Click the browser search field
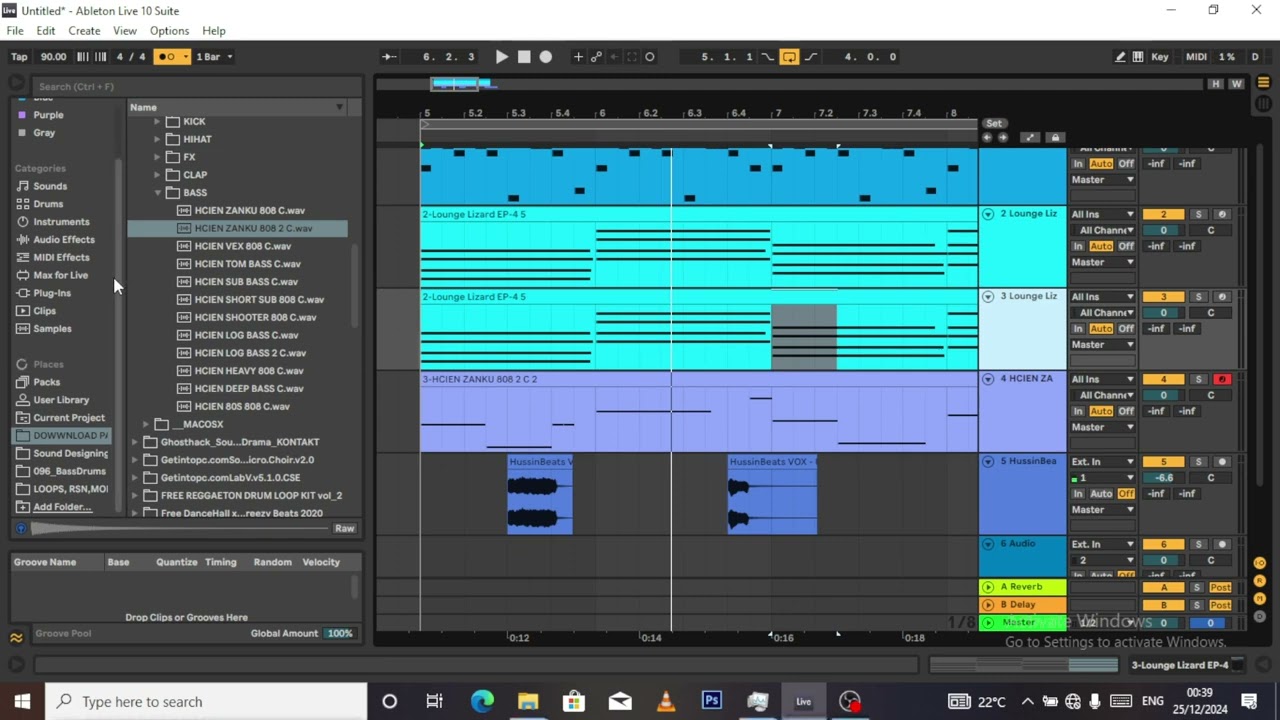 tap(195, 86)
